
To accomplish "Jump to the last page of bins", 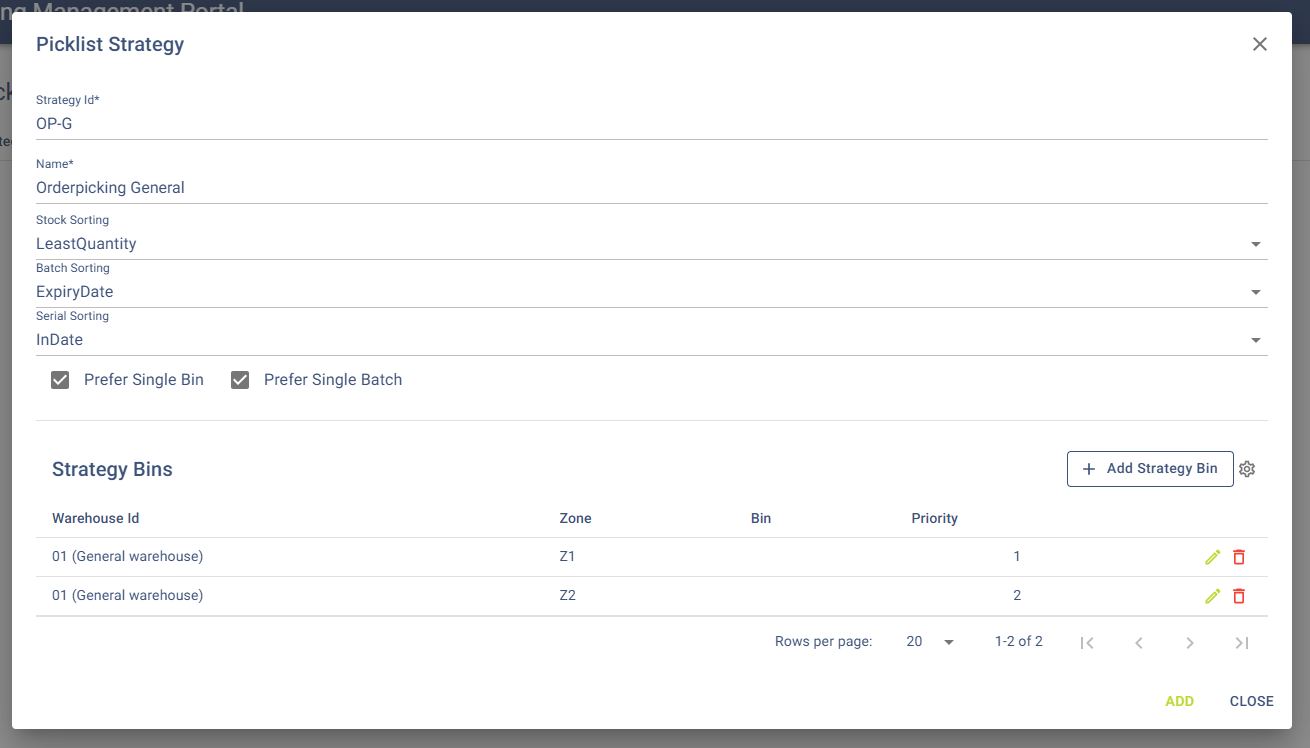I will 1241,643.
